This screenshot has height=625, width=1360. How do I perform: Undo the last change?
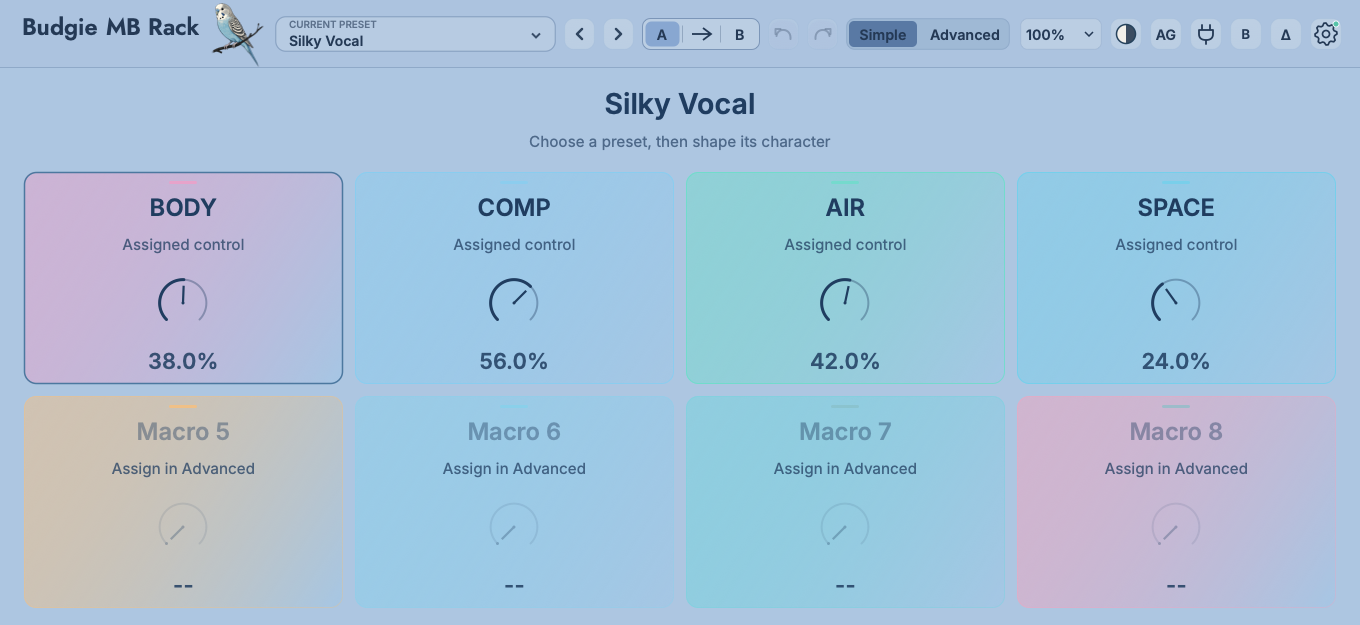[x=783, y=34]
